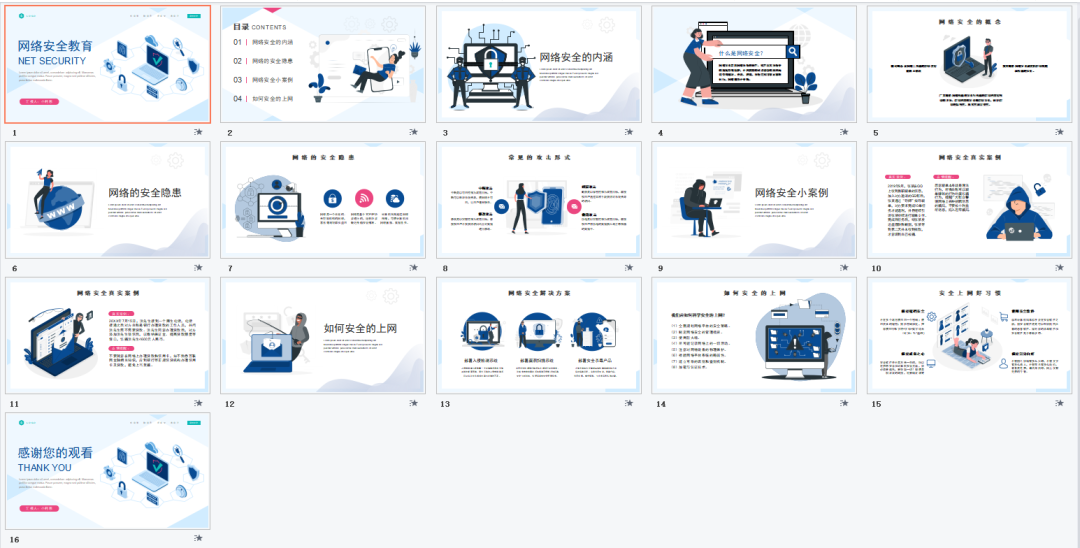The width and height of the screenshot is (1080, 548).
Task: Click the animation star icon under slide 4
Action: [845, 132]
